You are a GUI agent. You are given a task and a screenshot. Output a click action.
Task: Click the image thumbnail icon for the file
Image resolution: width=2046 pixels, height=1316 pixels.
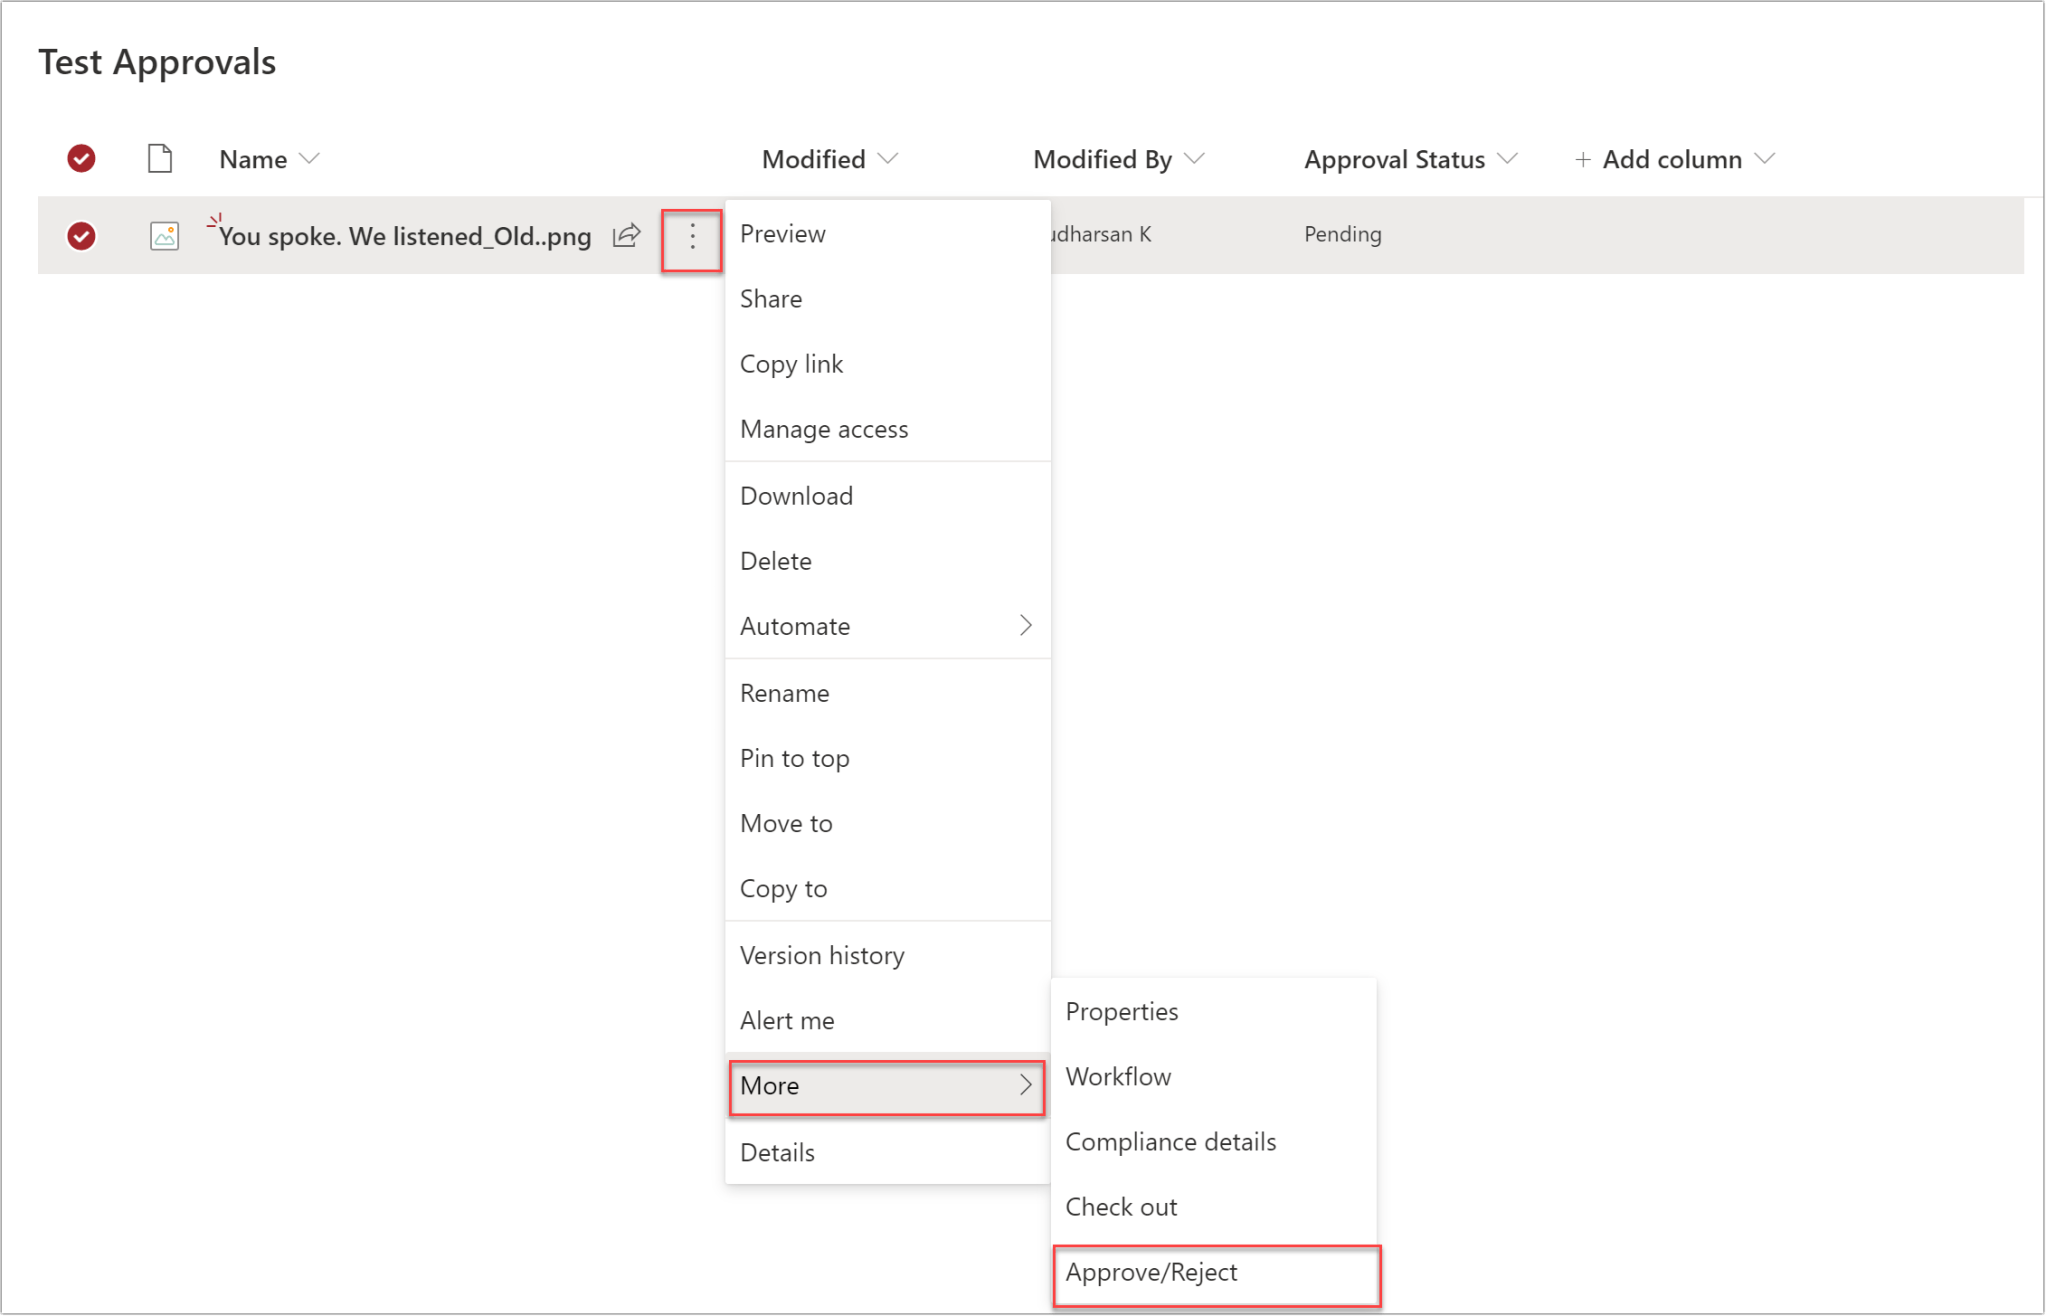(x=164, y=235)
